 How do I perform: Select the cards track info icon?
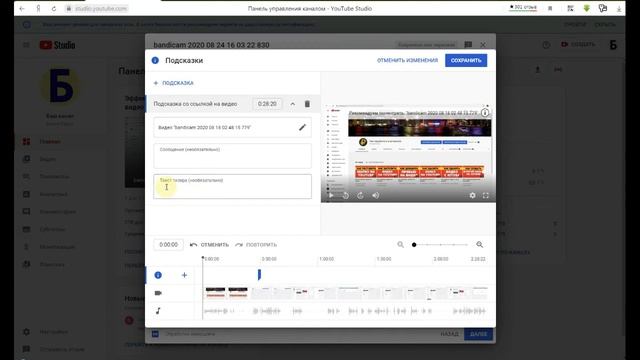[158, 275]
